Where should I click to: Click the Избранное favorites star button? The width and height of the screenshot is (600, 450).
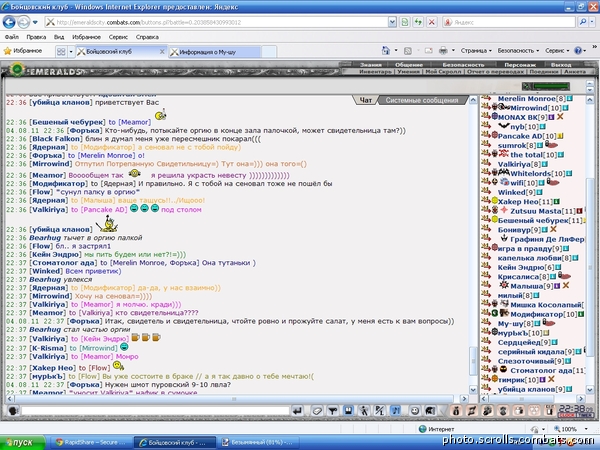[23, 51]
